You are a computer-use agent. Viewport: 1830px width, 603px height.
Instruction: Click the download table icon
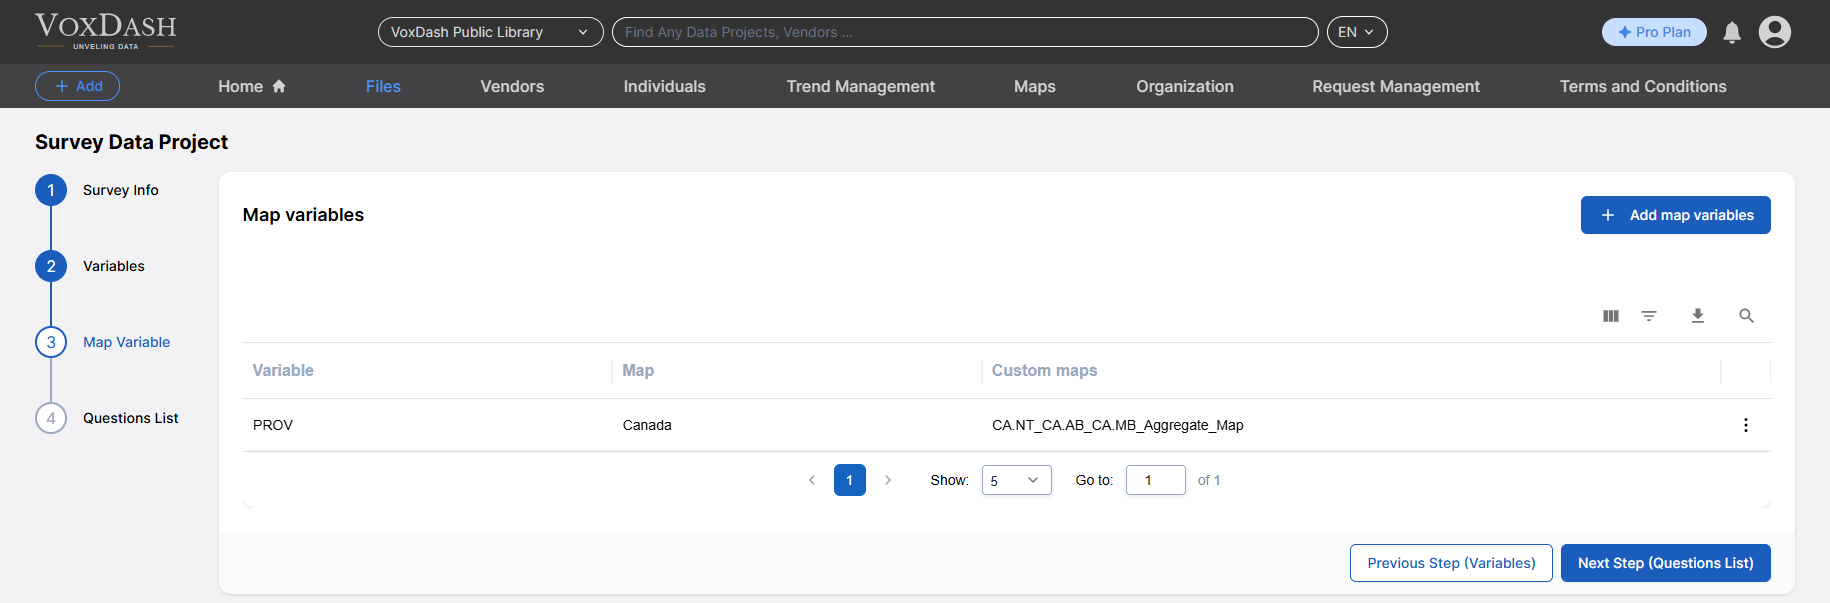pos(1697,316)
